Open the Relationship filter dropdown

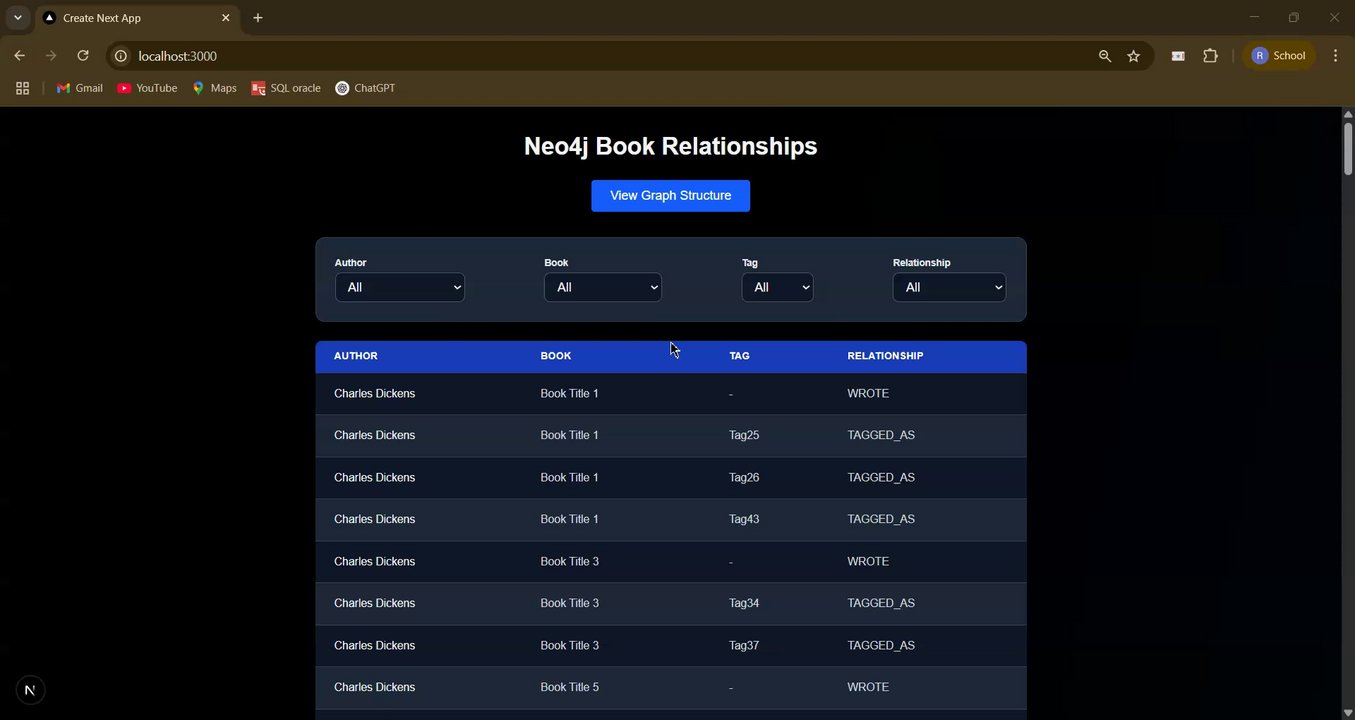pyautogui.click(x=949, y=287)
